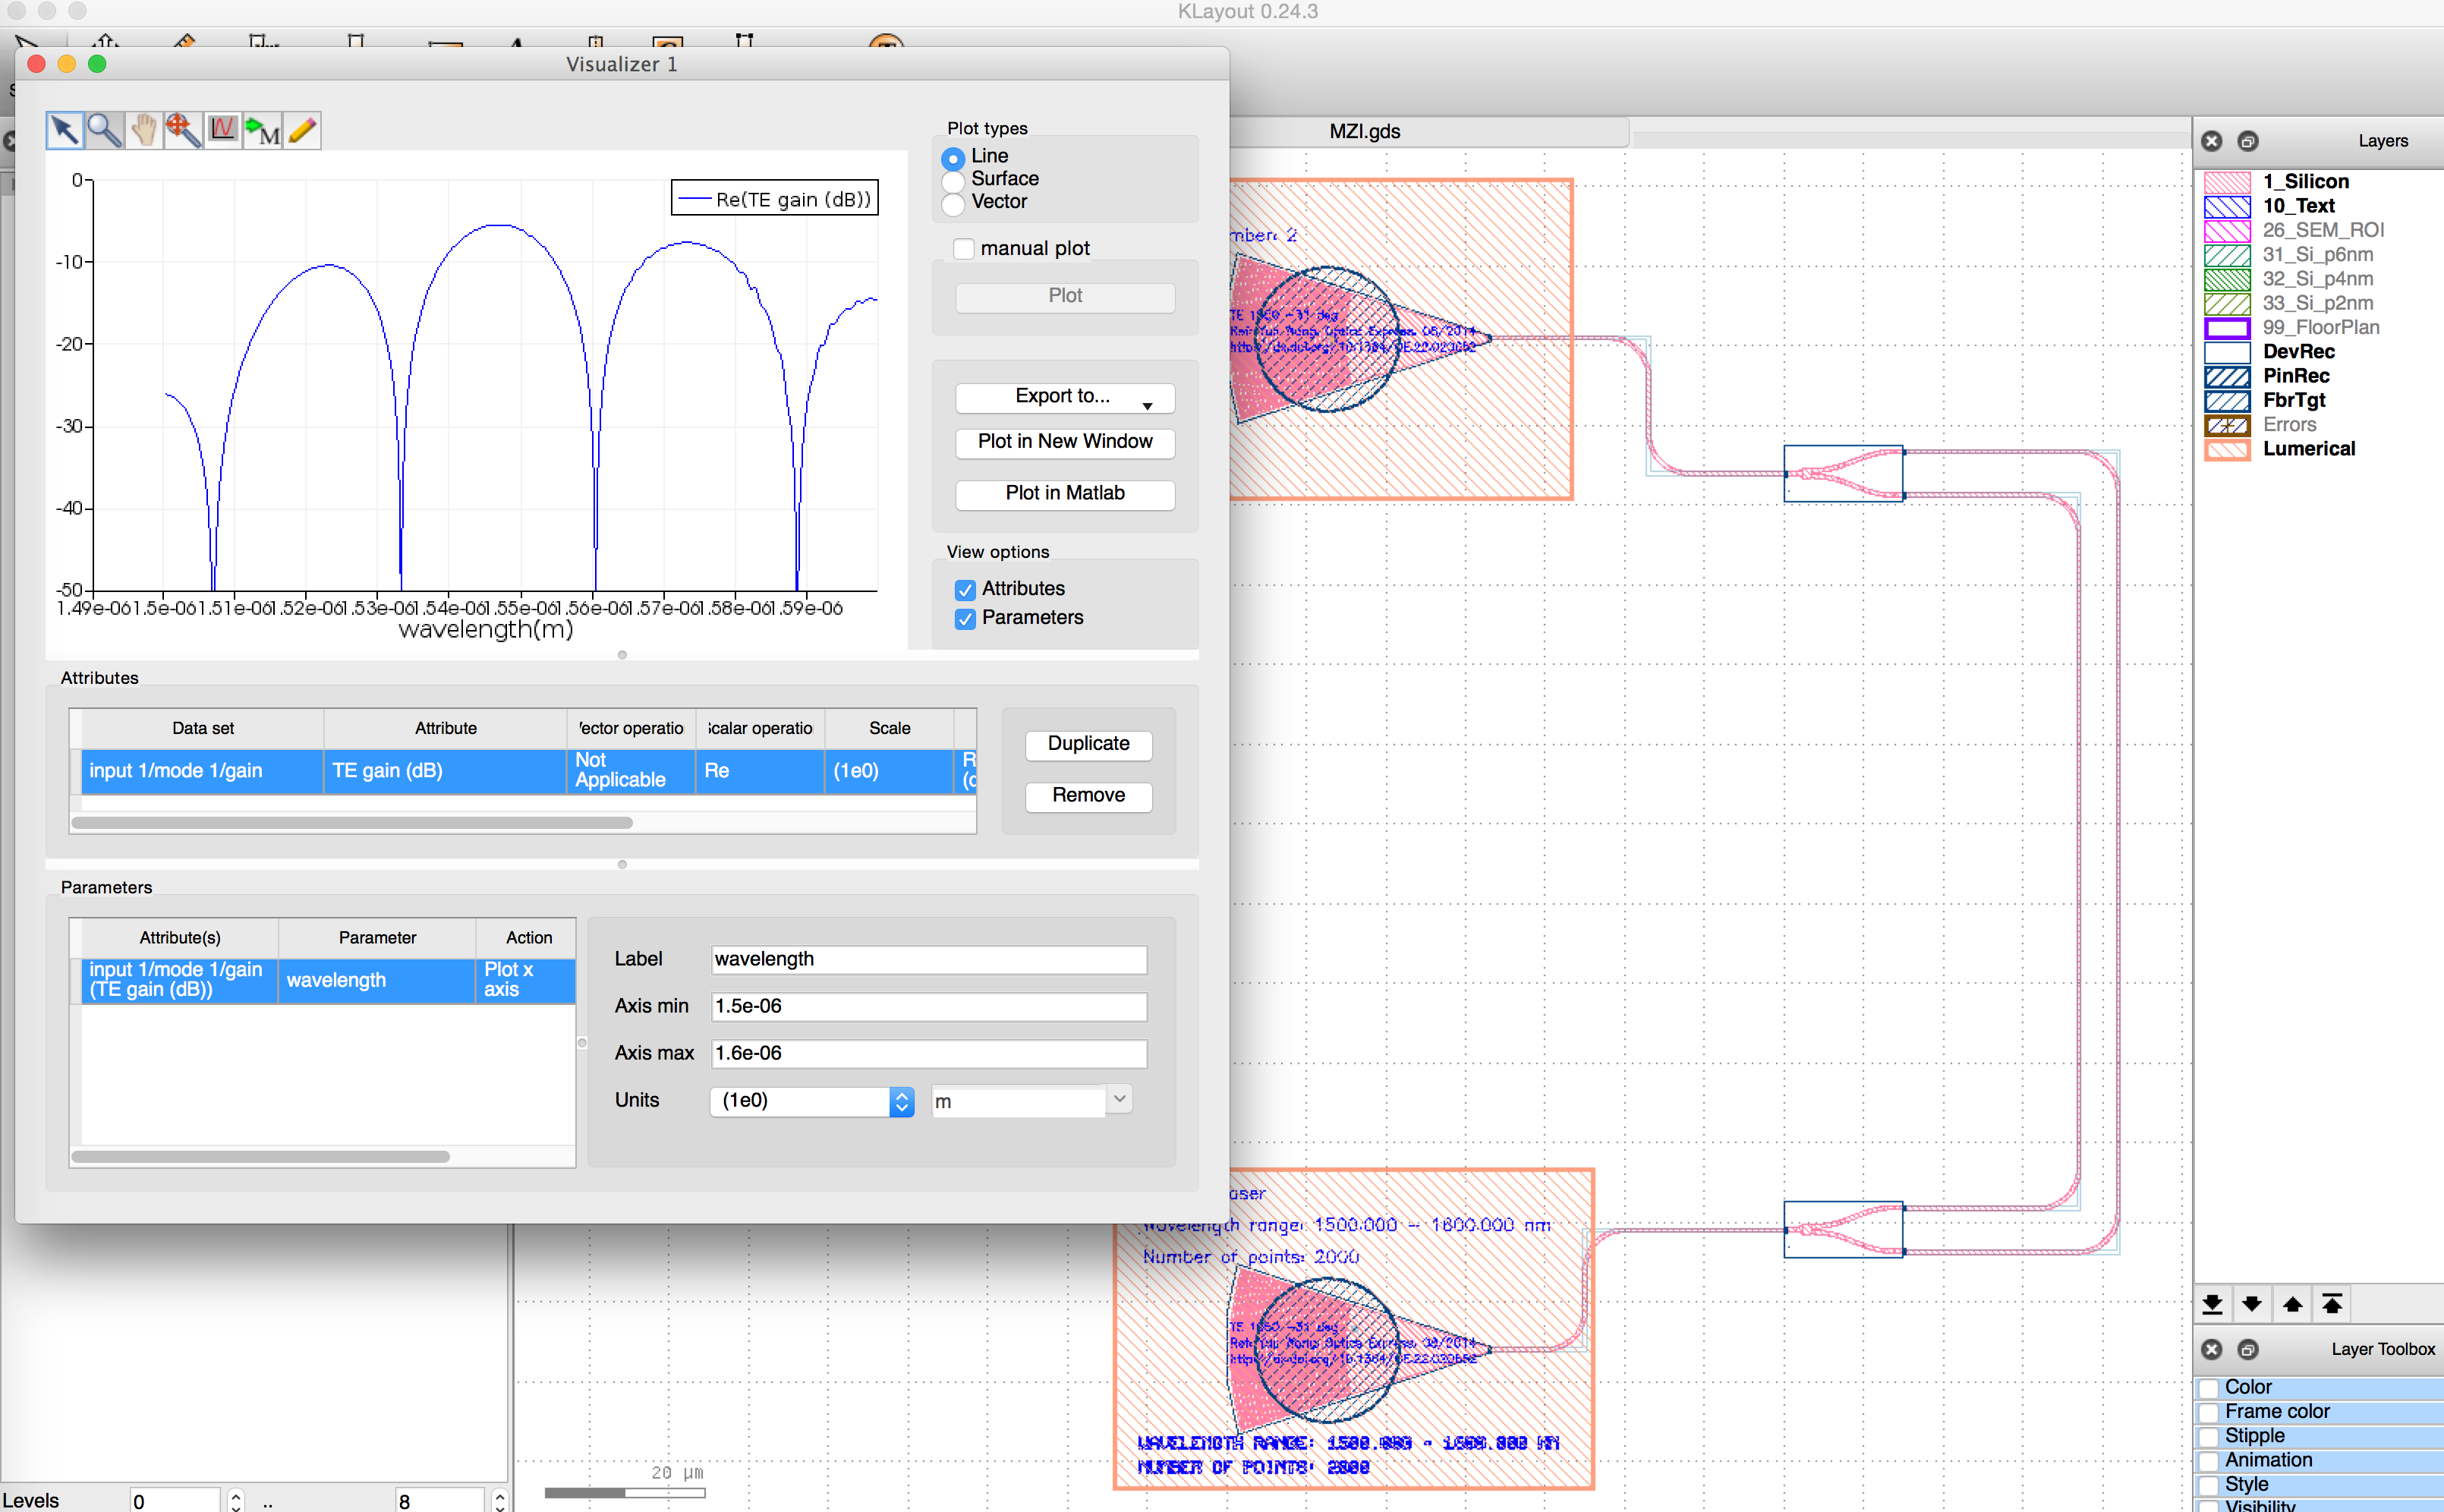The height and width of the screenshot is (1512, 2444).
Task: Open the Units scale dropdown
Action: point(812,1101)
